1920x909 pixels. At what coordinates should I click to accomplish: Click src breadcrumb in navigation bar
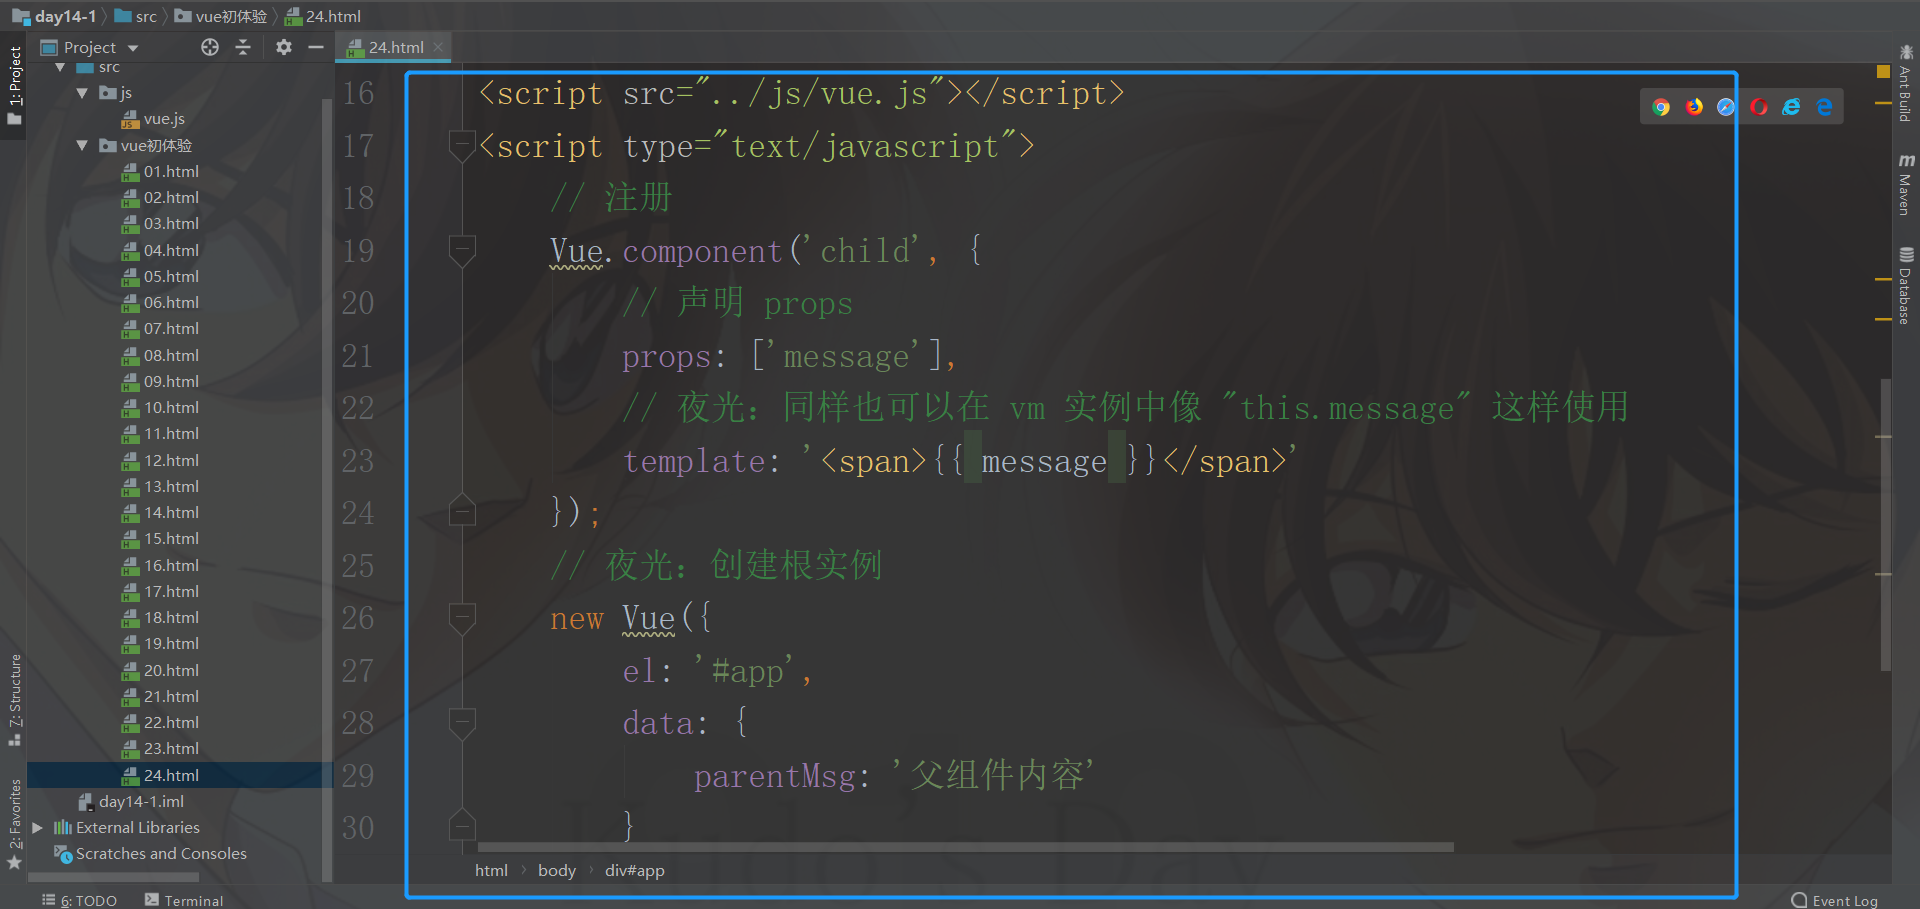coord(136,16)
